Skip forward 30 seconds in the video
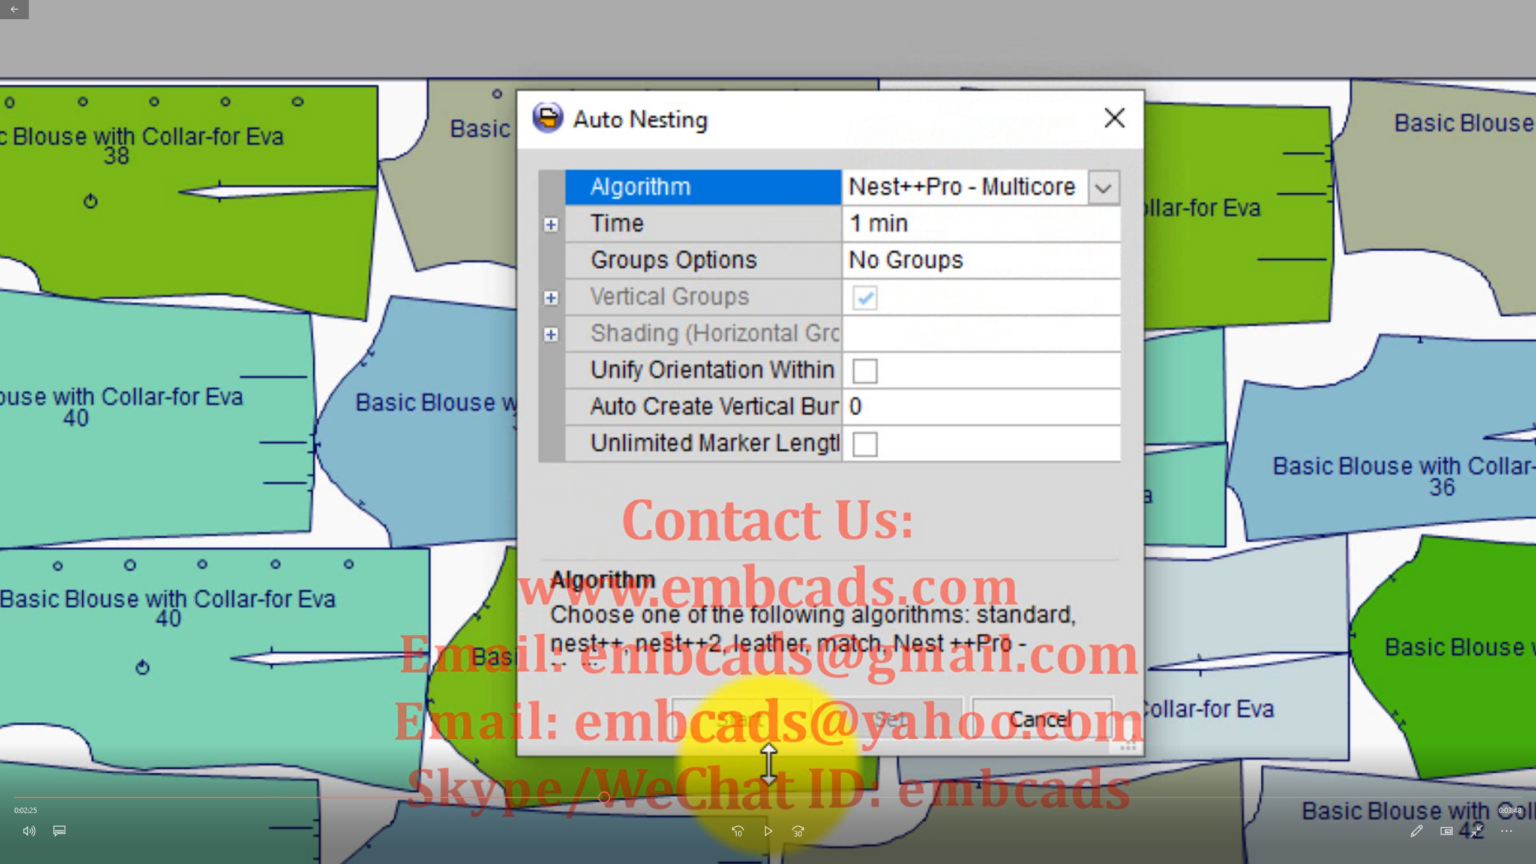The height and width of the screenshot is (864, 1536). 798,831
